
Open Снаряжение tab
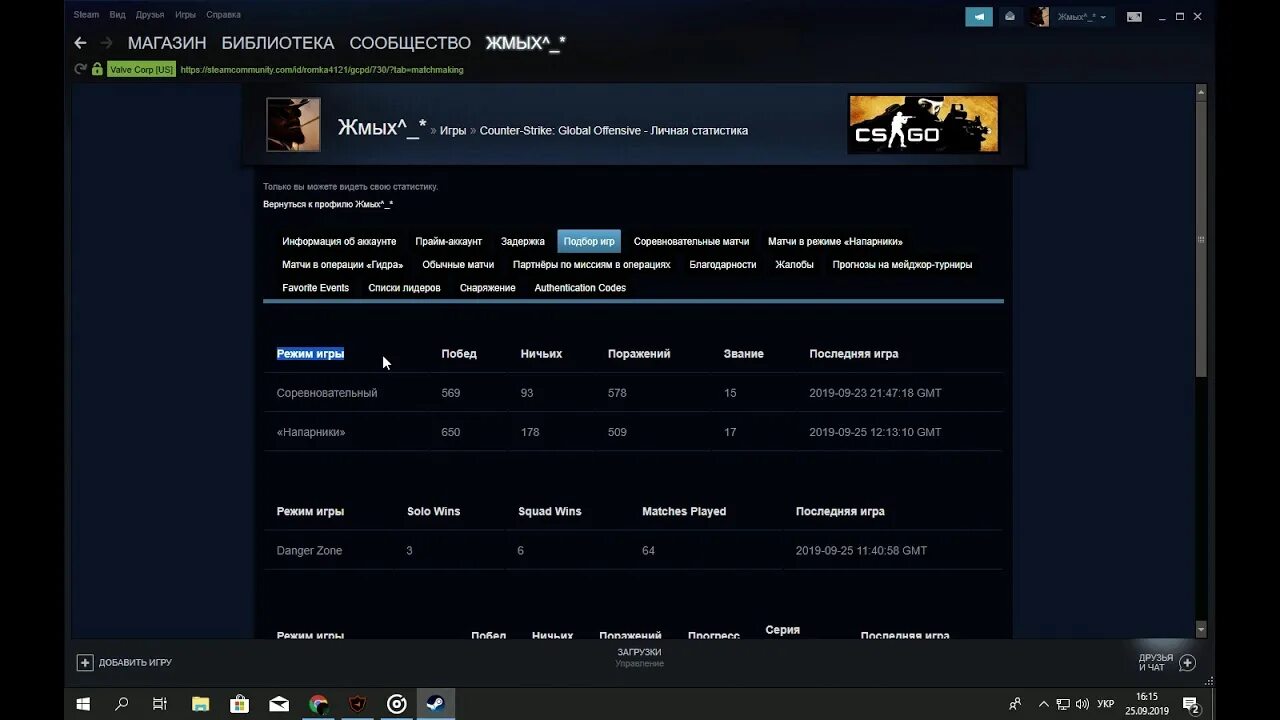pos(488,288)
